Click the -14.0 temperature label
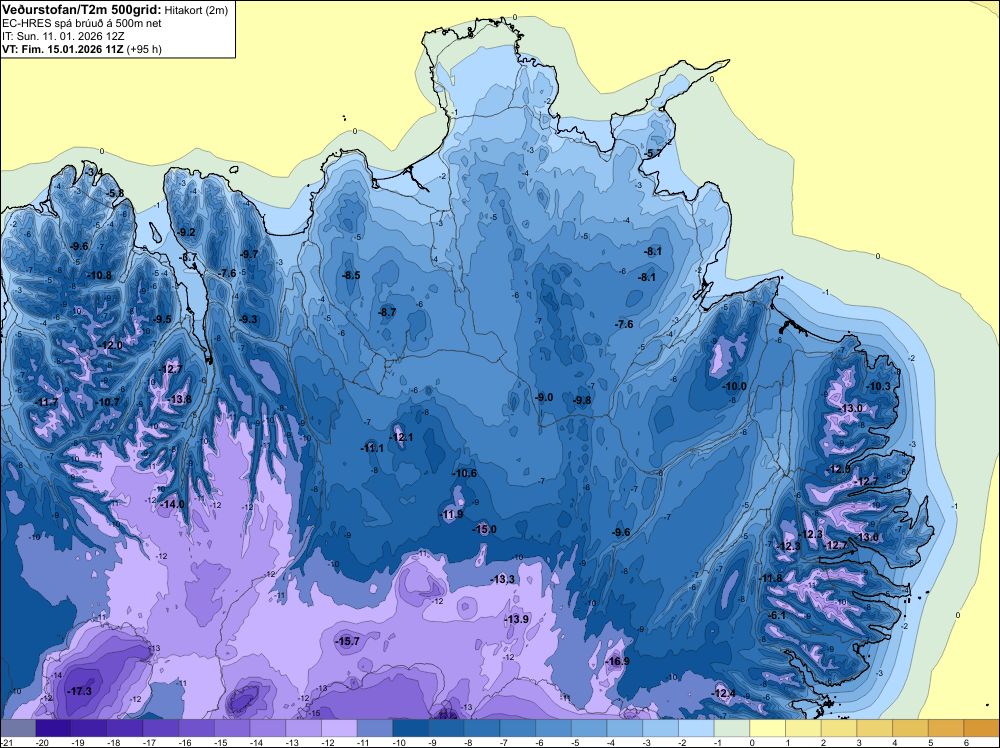 coord(172,504)
